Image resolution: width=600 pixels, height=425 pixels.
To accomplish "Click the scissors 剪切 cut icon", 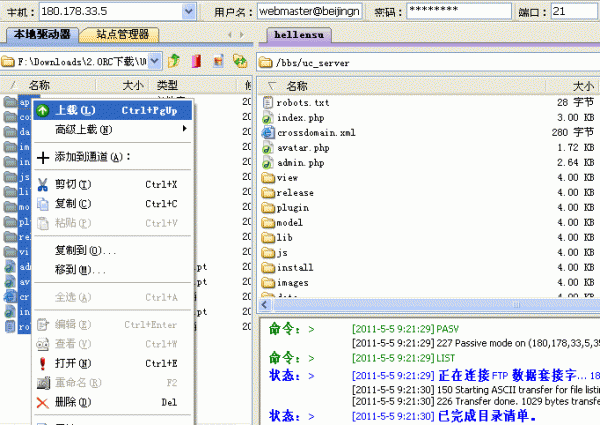I will (x=43, y=184).
